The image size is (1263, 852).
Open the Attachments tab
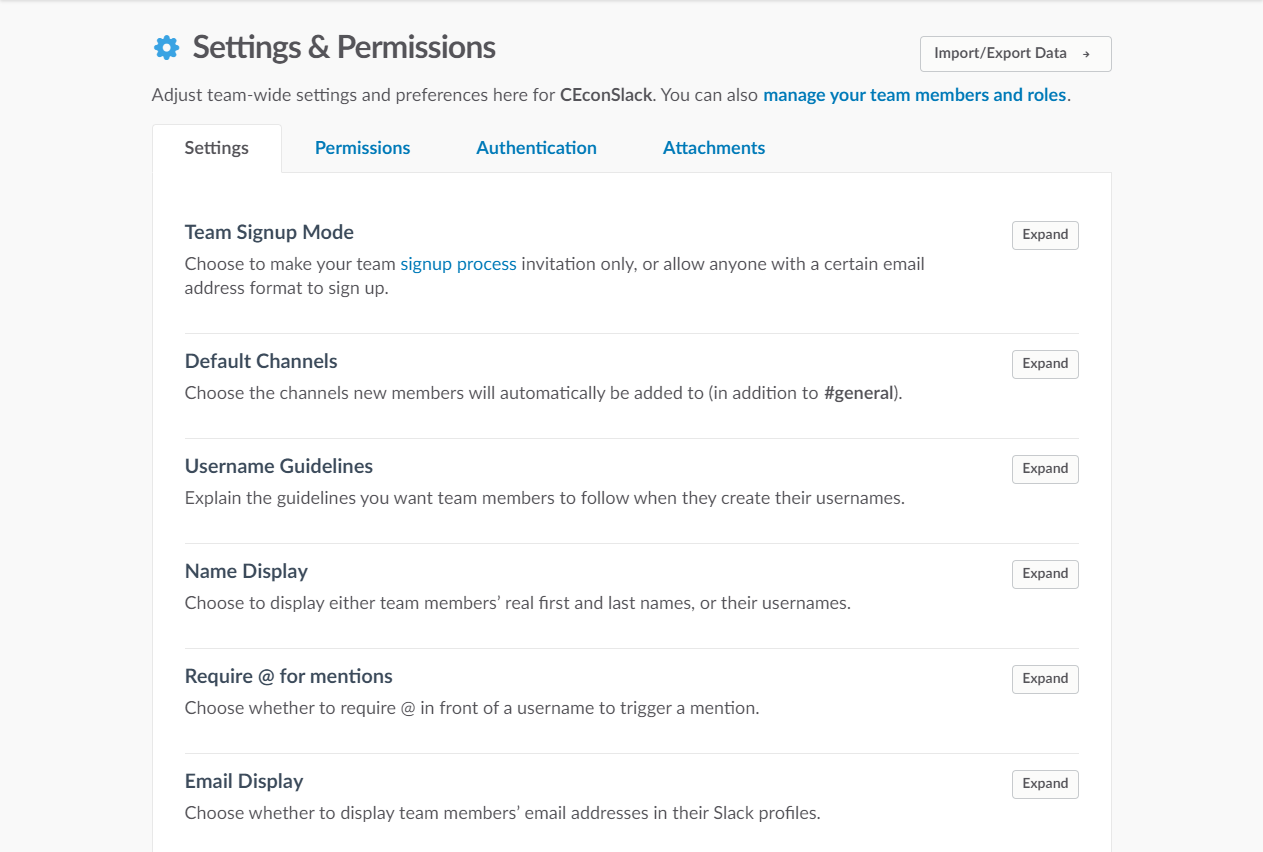click(x=713, y=148)
